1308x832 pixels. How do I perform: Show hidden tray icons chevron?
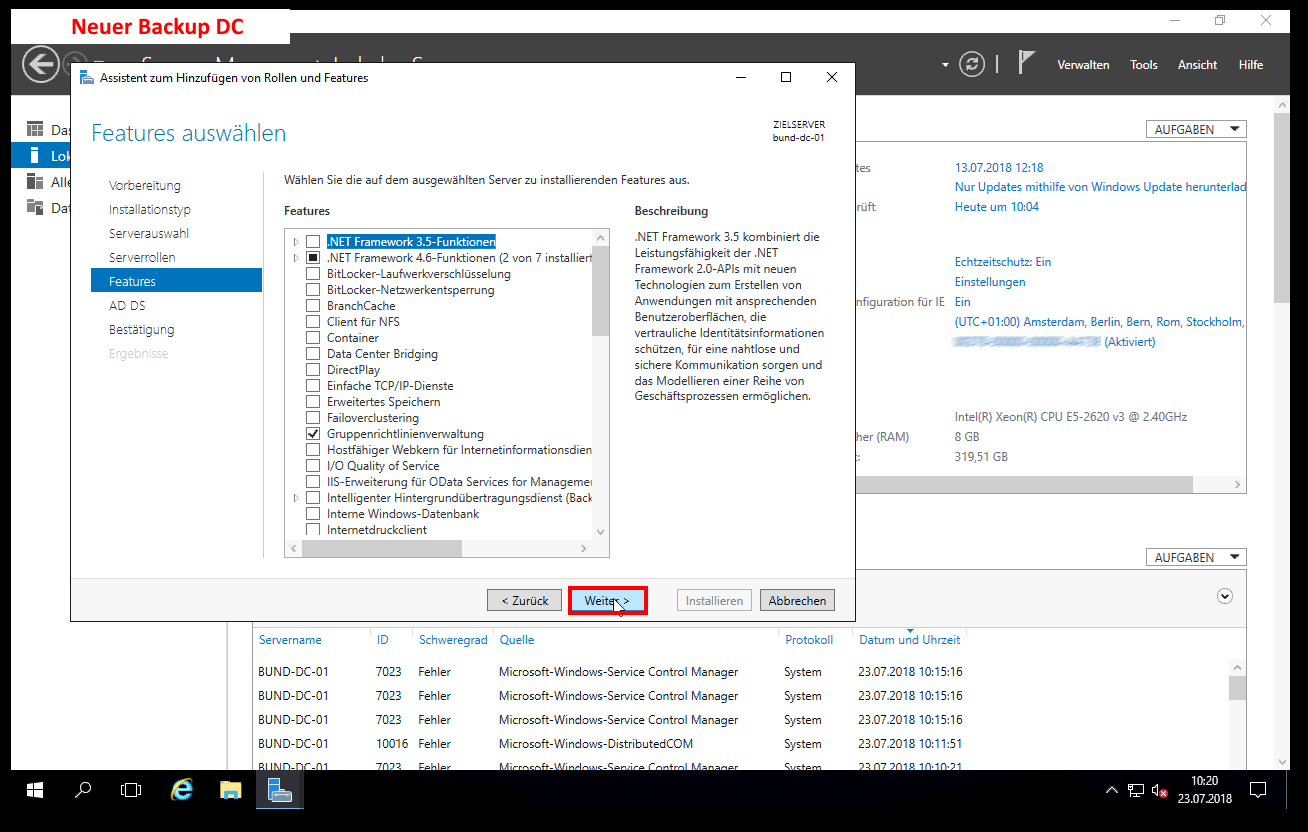tap(1112, 790)
